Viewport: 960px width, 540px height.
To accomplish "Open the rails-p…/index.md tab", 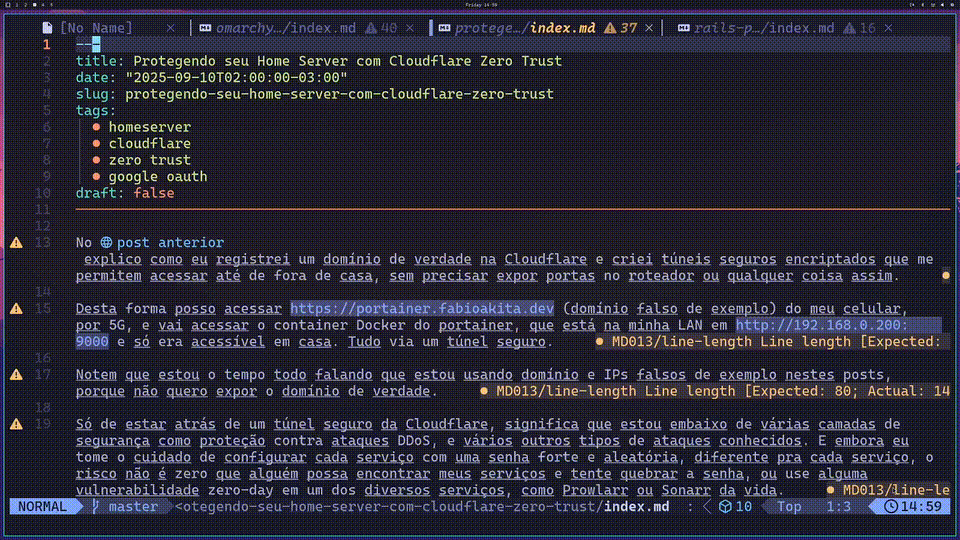I will pos(764,28).
